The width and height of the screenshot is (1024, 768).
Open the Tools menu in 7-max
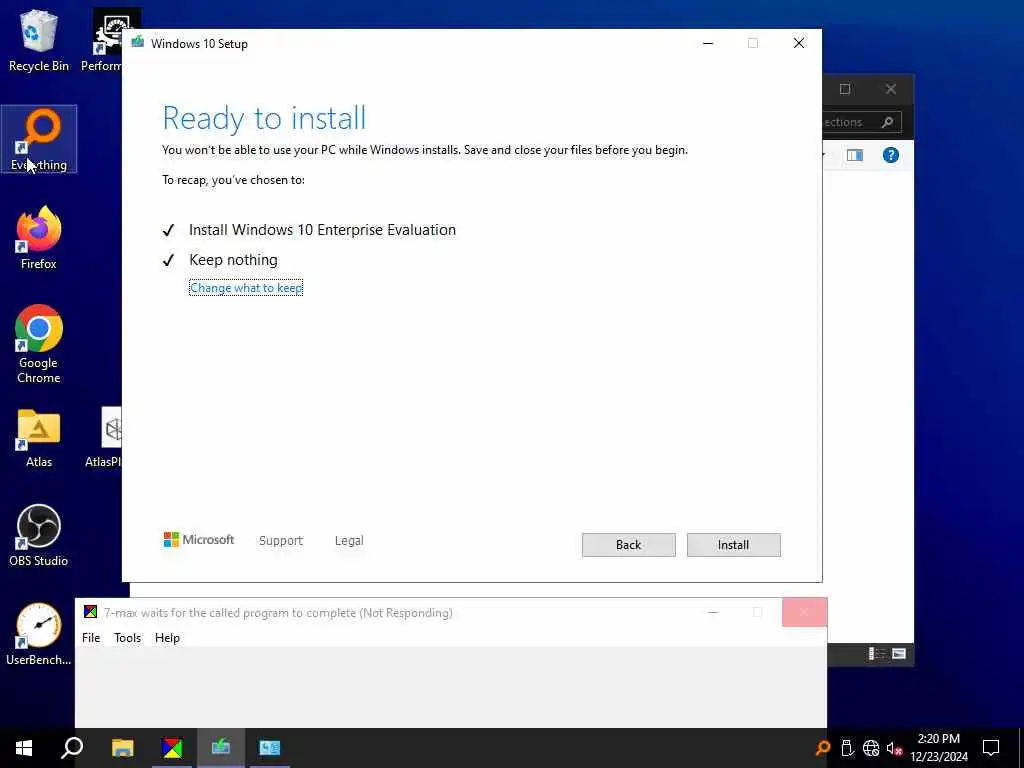click(x=127, y=638)
